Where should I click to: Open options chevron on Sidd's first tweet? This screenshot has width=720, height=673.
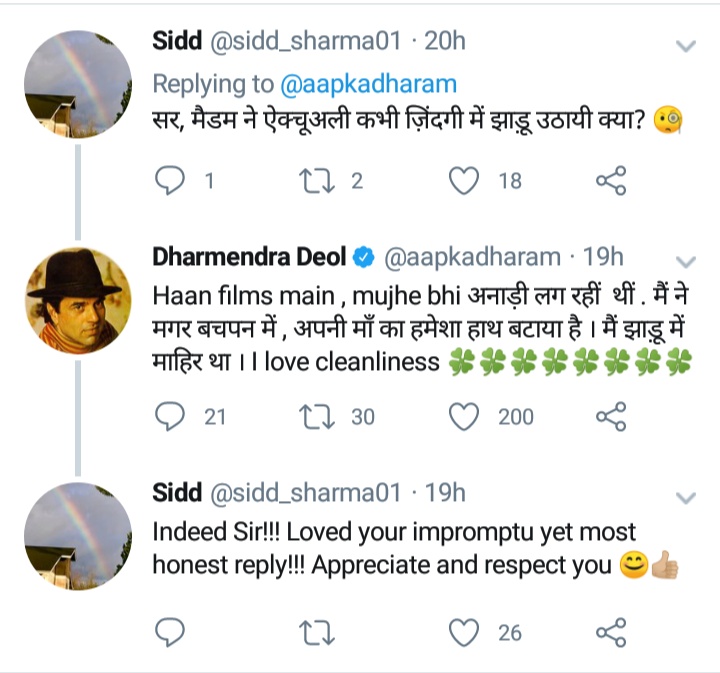point(686,46)
